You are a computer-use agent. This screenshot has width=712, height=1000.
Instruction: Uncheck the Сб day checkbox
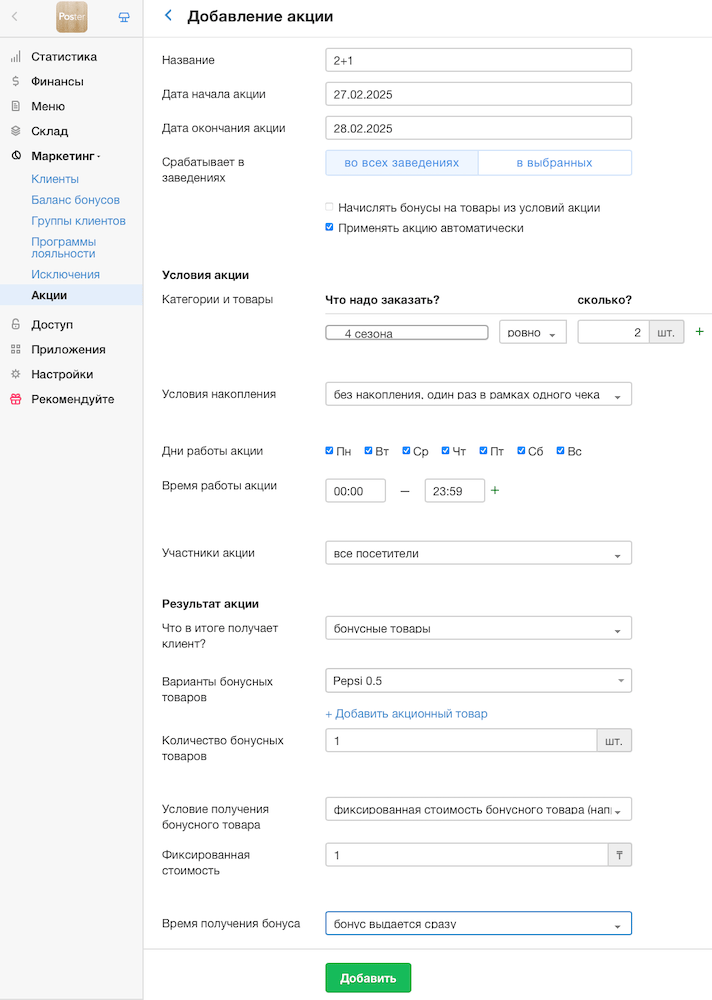point(522,451)
